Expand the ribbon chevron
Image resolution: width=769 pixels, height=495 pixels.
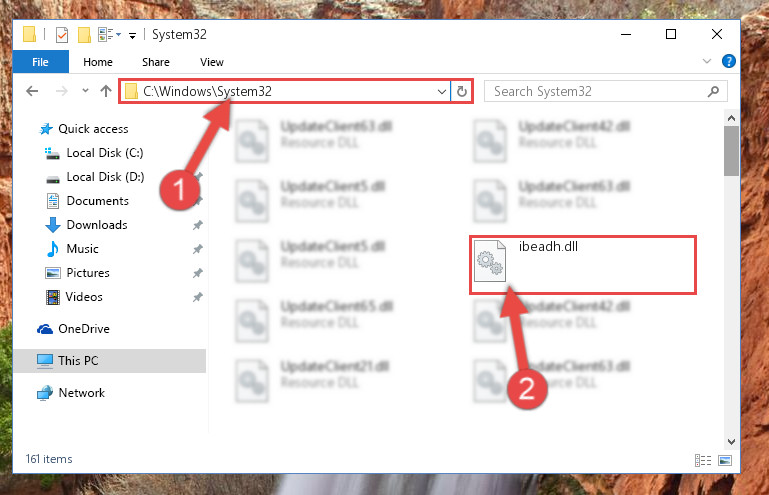[x=707, y=61]
